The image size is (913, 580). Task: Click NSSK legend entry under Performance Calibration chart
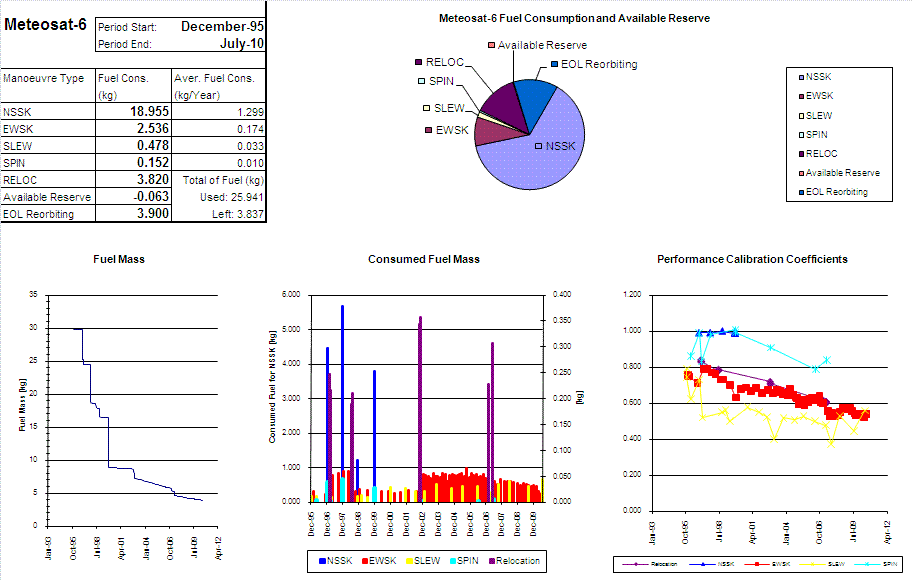click(712, 564)
